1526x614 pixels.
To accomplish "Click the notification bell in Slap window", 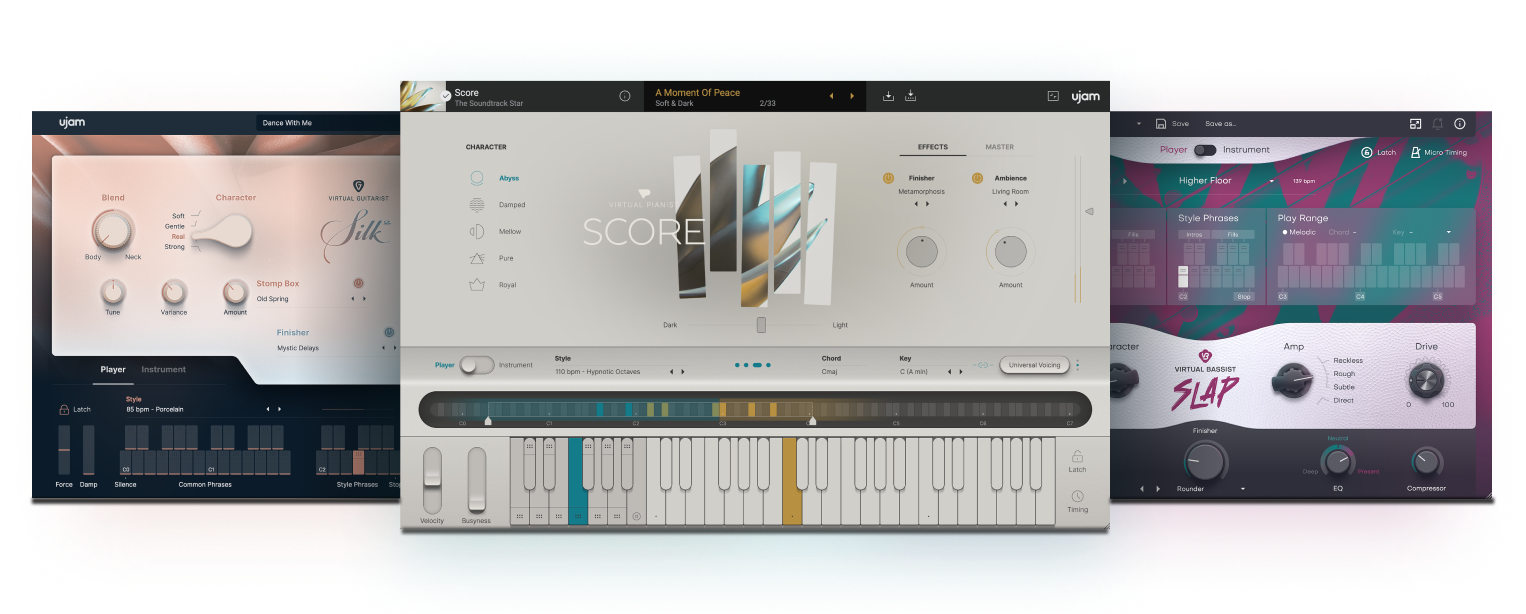I will pyautogui.click(x=1438, y=124).
